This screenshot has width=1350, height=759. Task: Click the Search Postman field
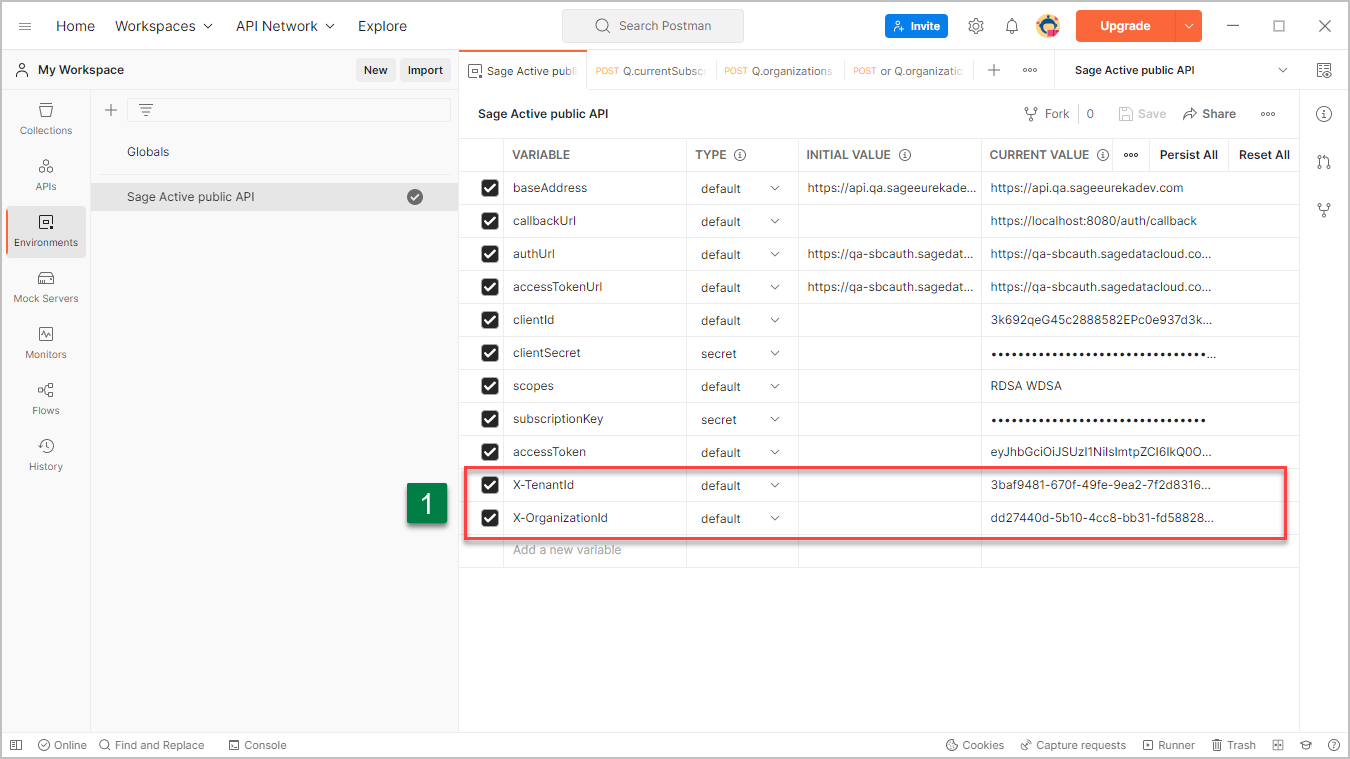coord(652,26)
